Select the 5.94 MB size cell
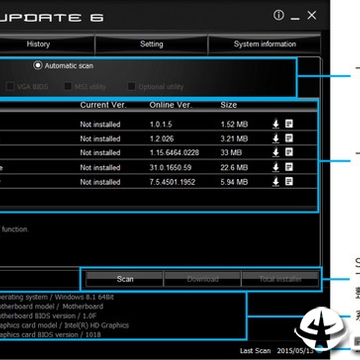Image resolution: width=360 pixels, height=360 pixels. pos(234,182)
